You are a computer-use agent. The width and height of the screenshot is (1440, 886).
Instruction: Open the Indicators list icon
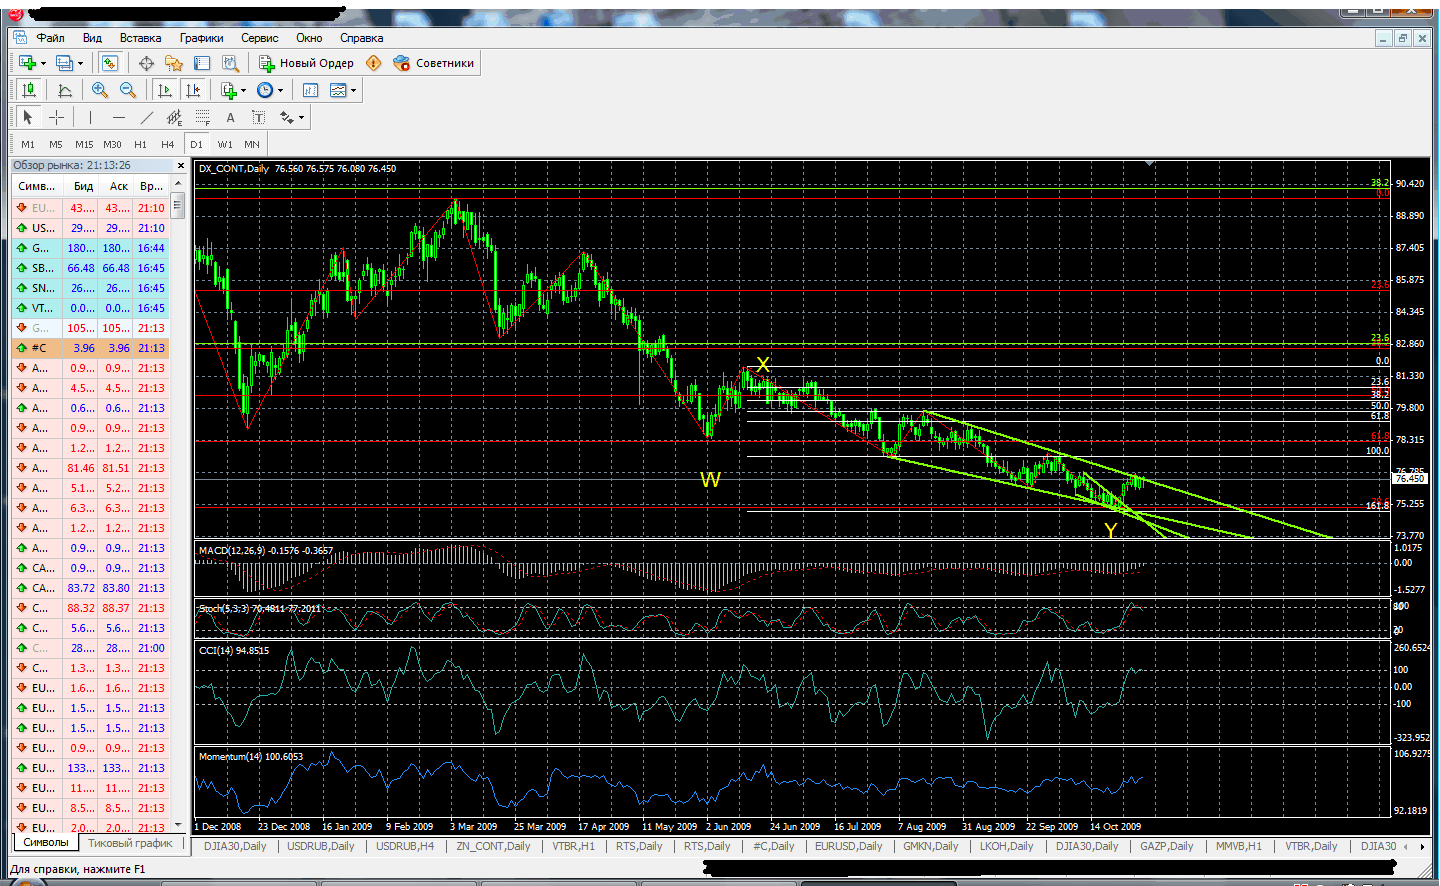click(229, 90)
